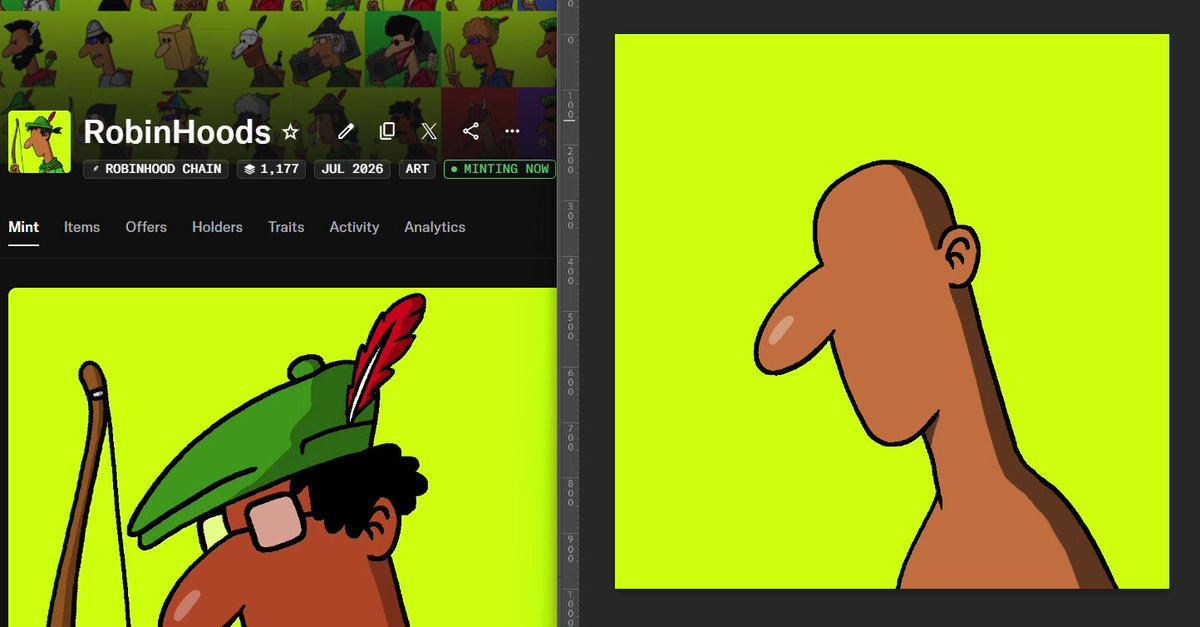Select the Traits tab

[286, 227]
